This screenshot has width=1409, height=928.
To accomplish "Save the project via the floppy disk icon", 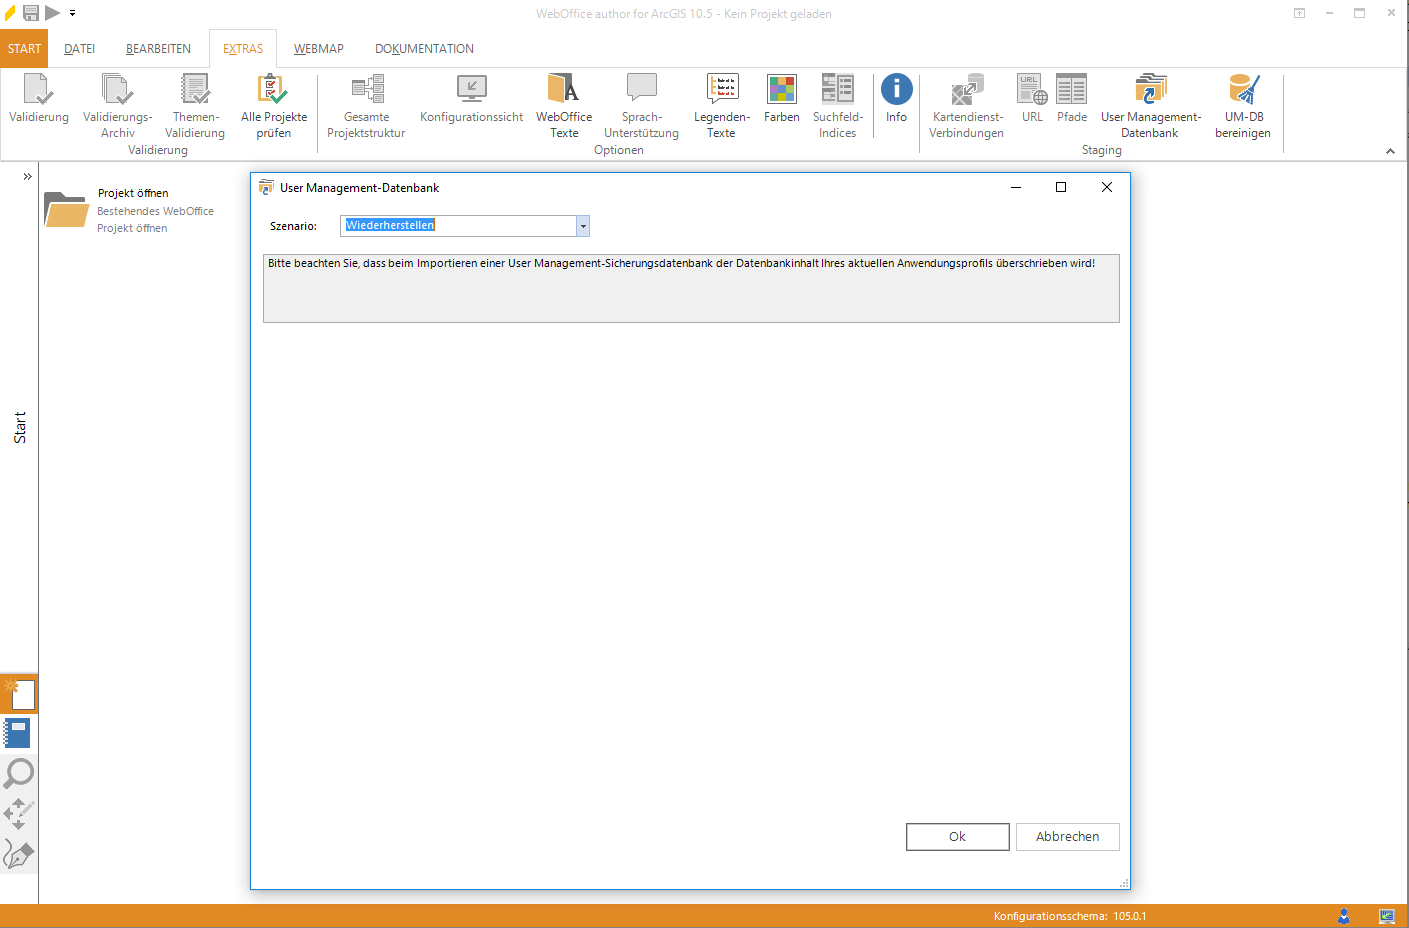I will 31,14.
